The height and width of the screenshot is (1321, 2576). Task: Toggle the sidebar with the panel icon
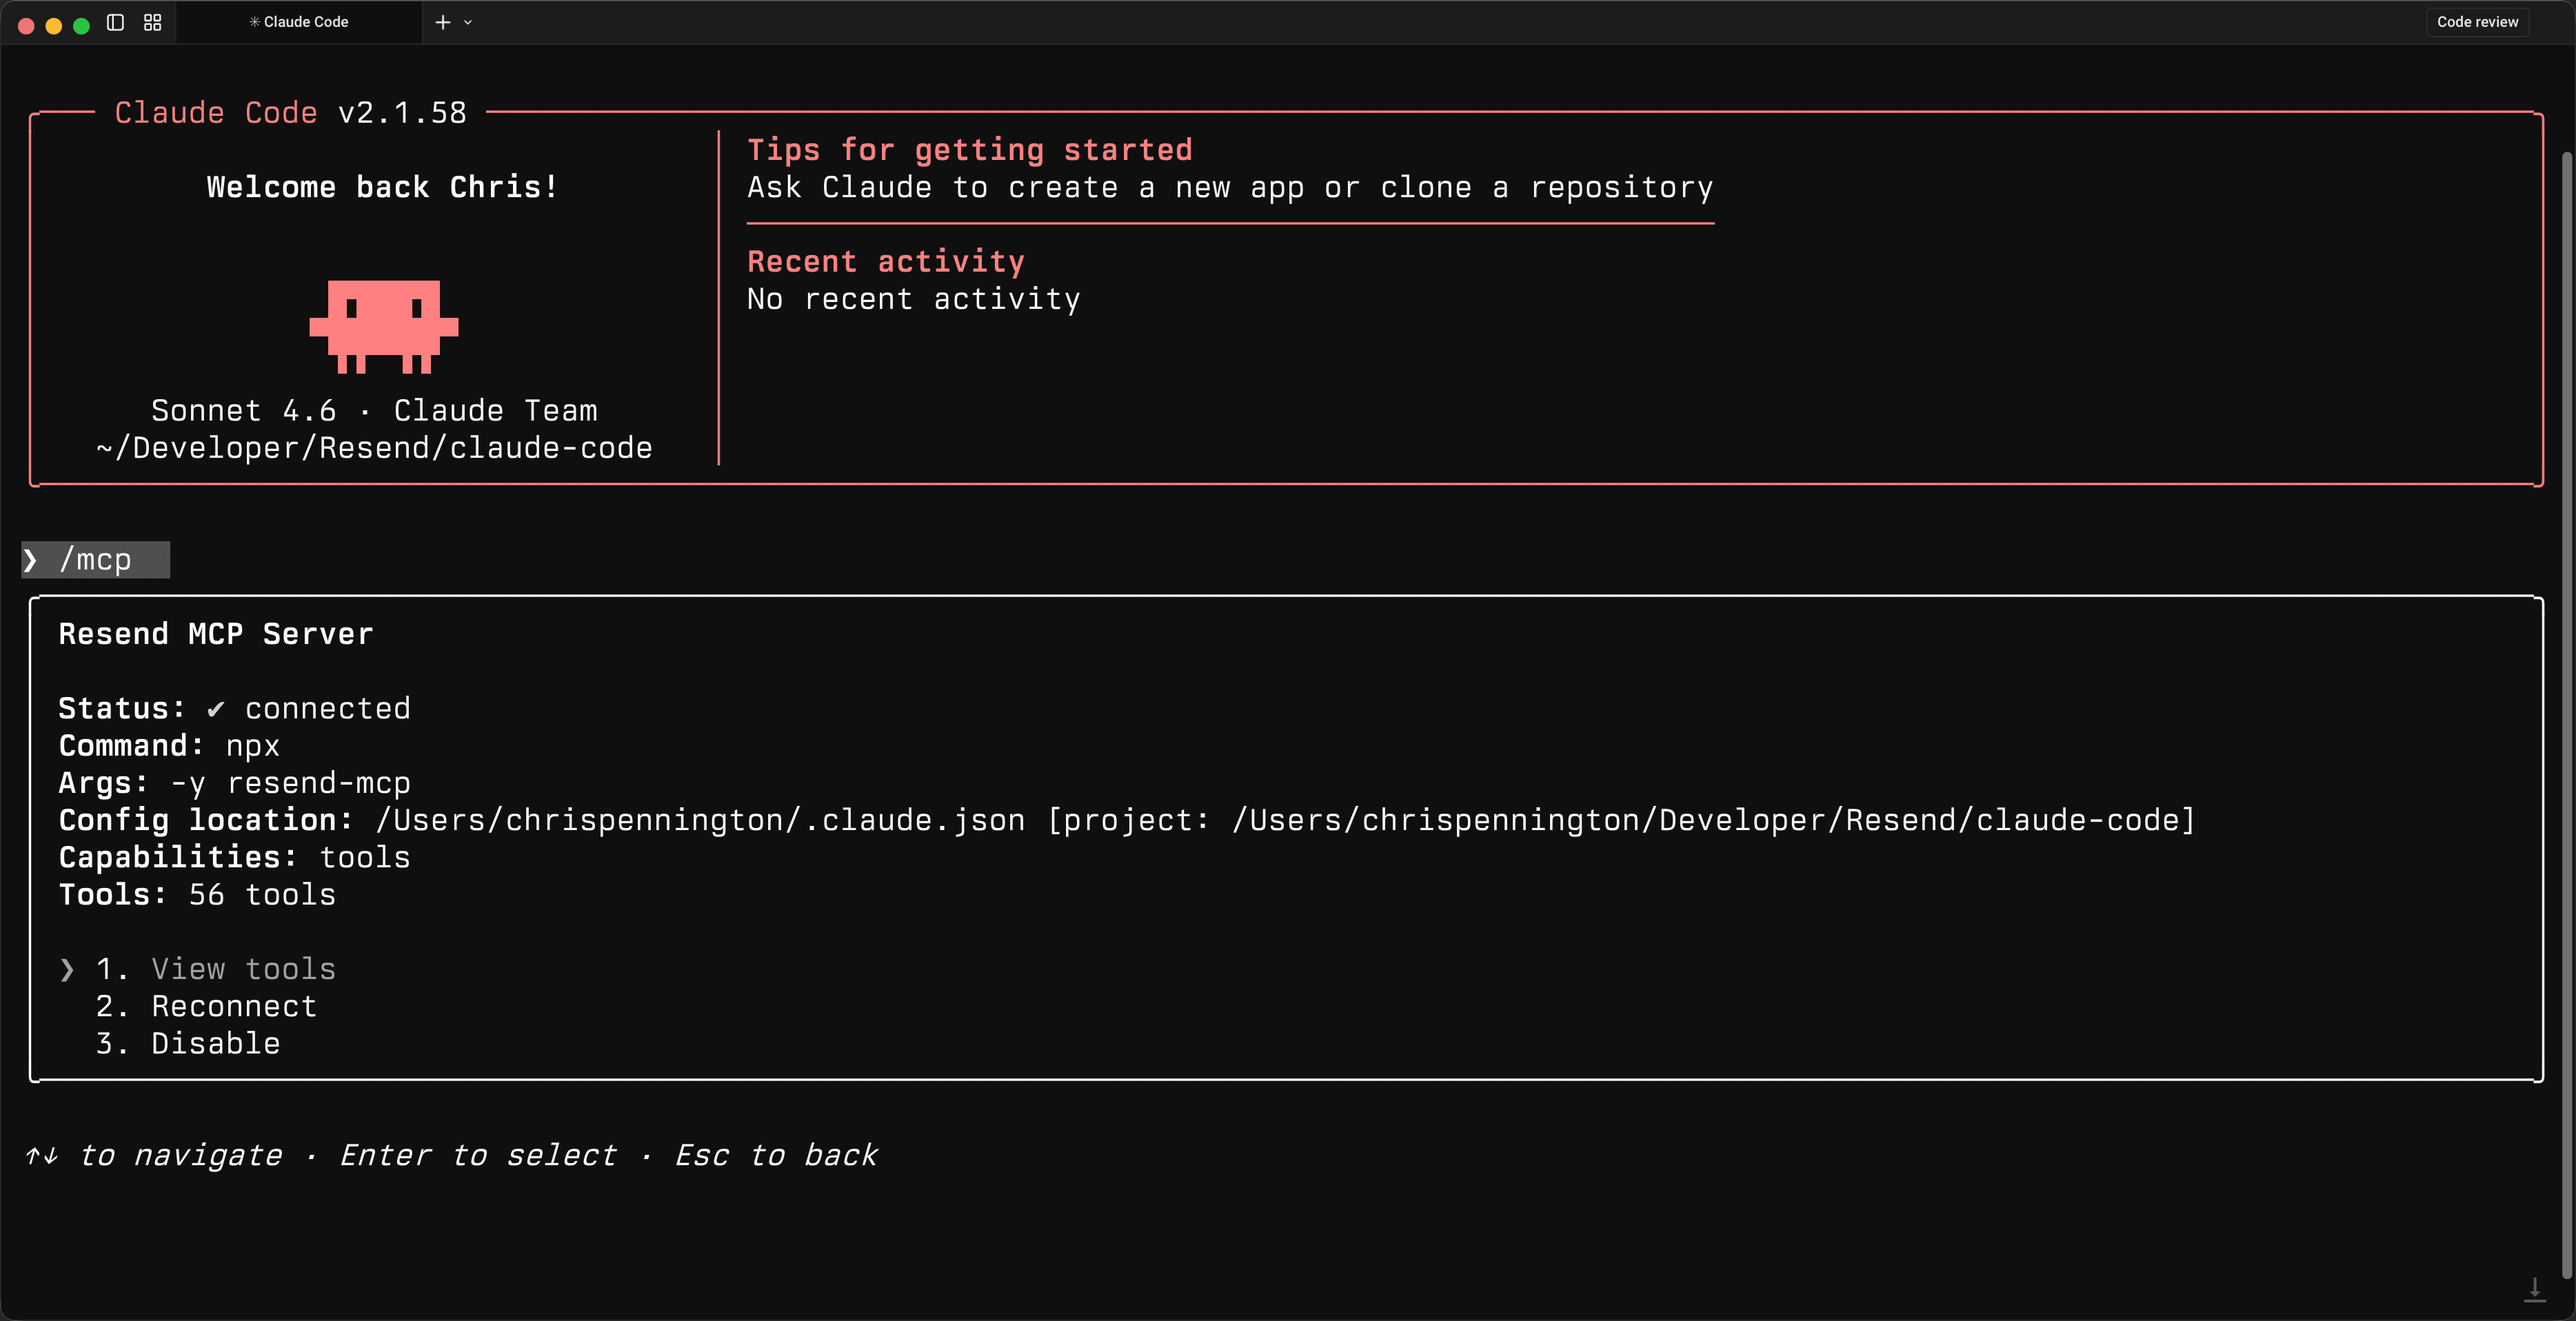[x=114, y=22]
